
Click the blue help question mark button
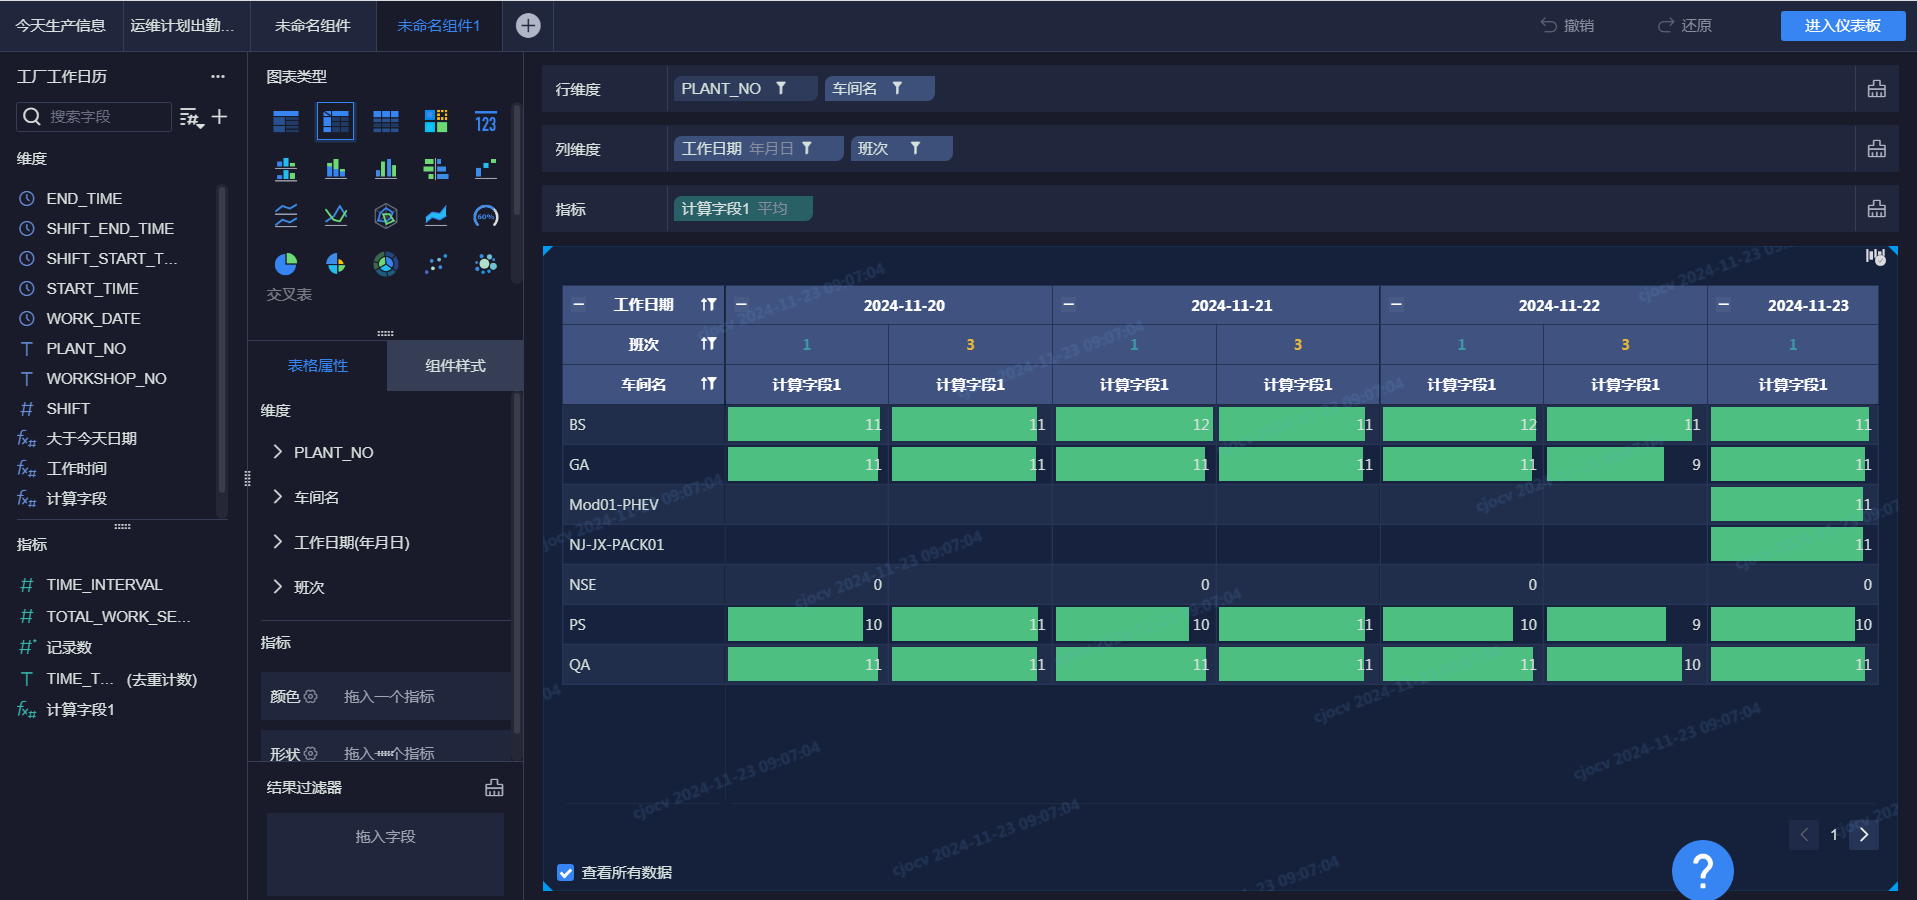tap(1702, 870)
